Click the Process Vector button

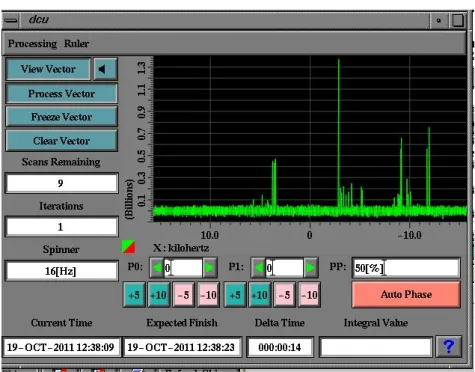tap(62, 94)
